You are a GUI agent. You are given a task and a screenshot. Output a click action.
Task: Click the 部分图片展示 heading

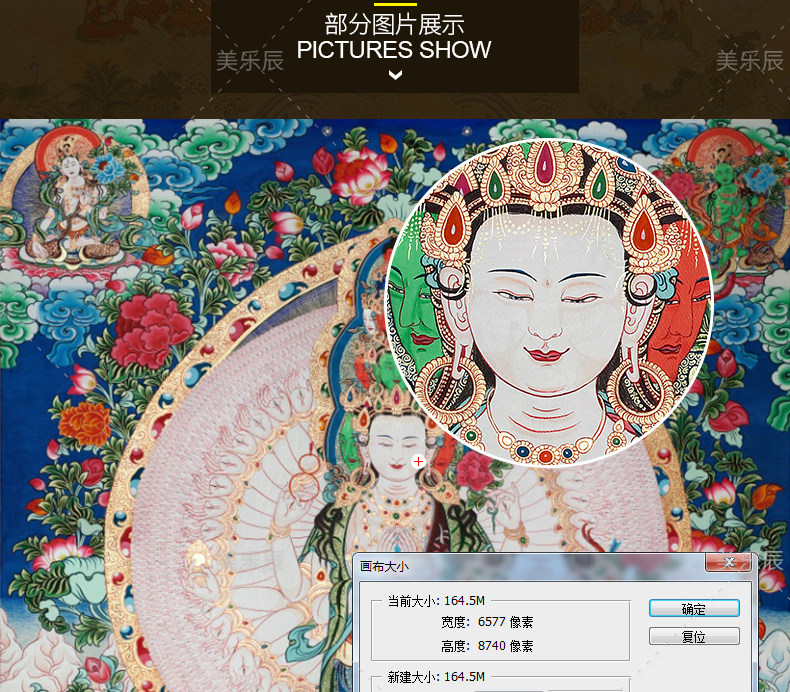point(394,24)
